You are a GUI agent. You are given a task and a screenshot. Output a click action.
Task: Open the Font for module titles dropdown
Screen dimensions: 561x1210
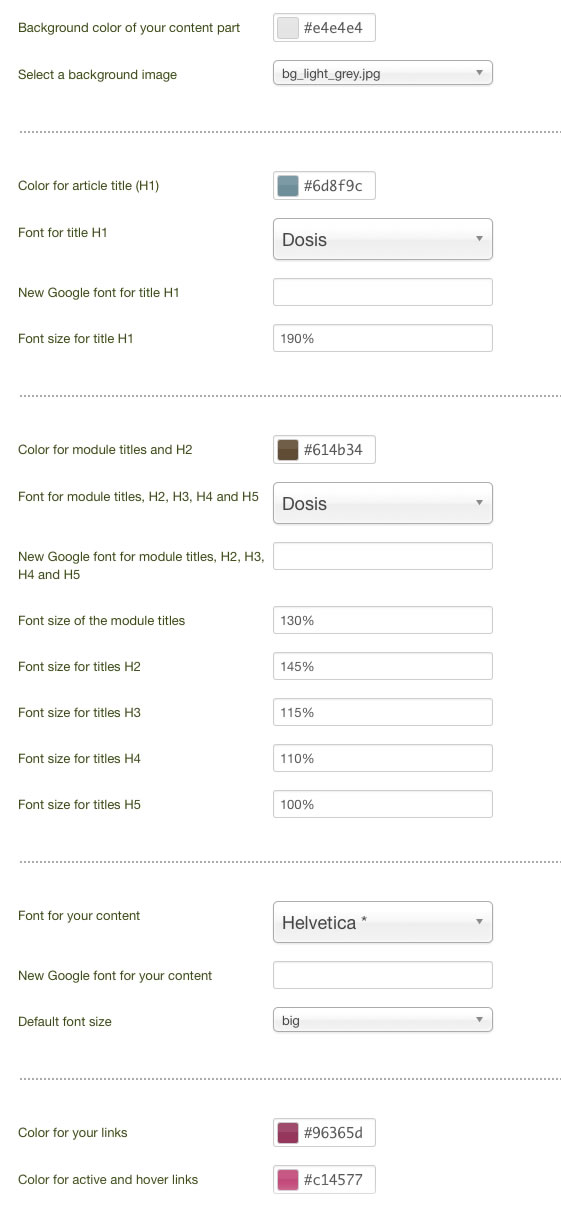(x=383, y=503)
